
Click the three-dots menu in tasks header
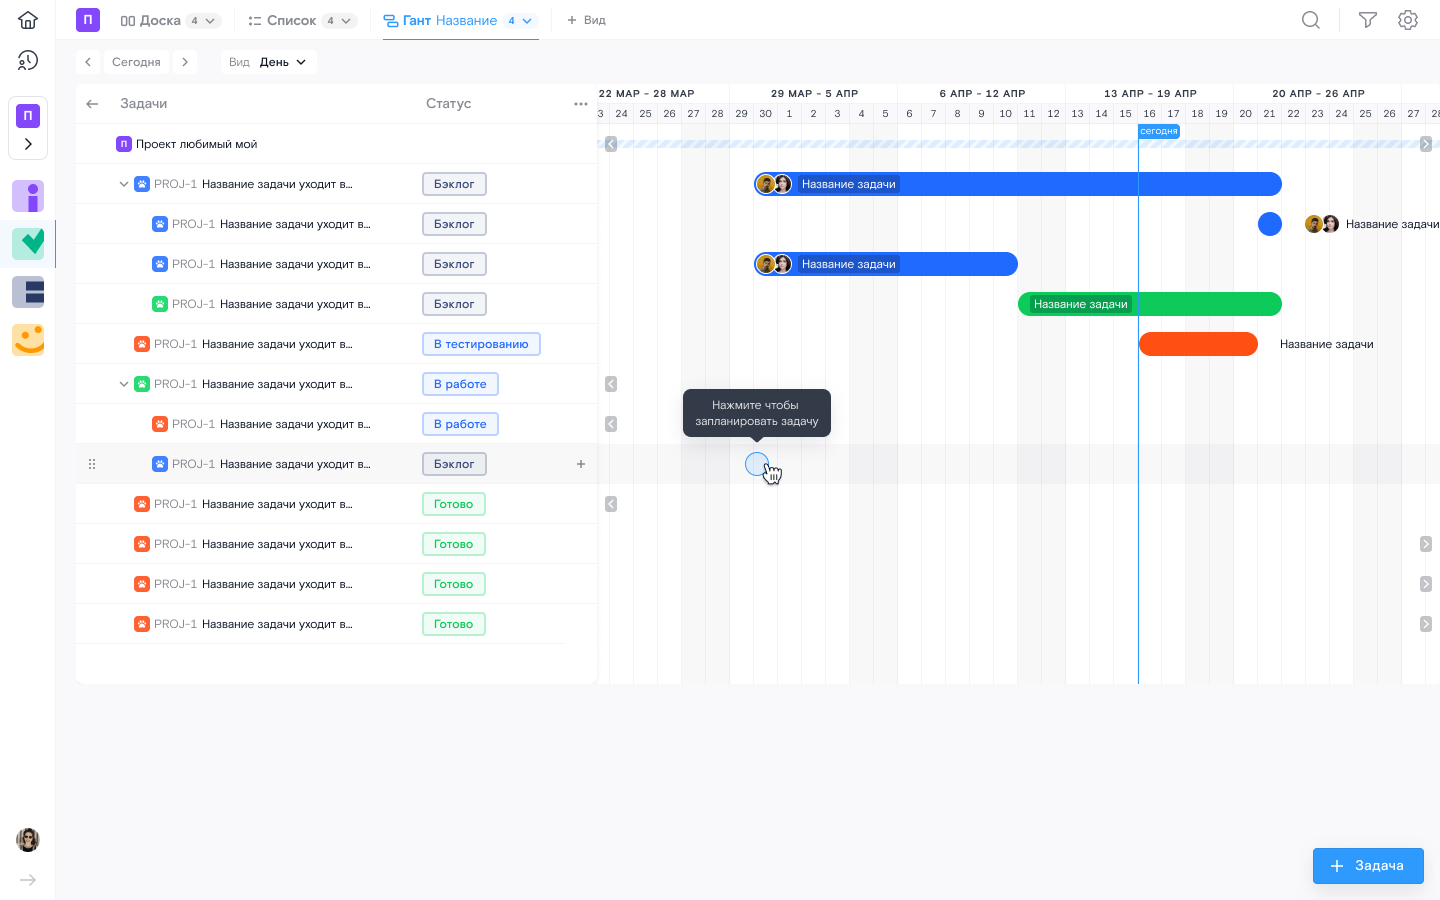581,104
